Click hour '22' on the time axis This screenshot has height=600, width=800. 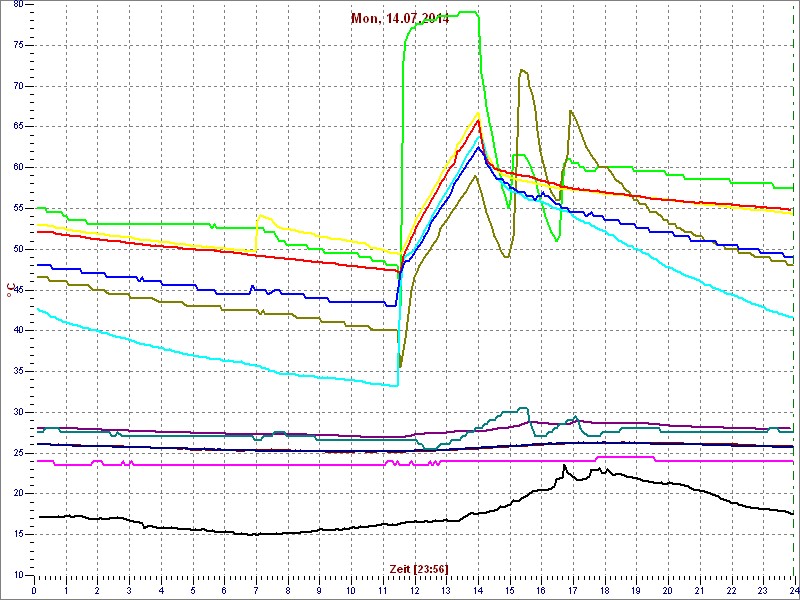click(731, 590)
